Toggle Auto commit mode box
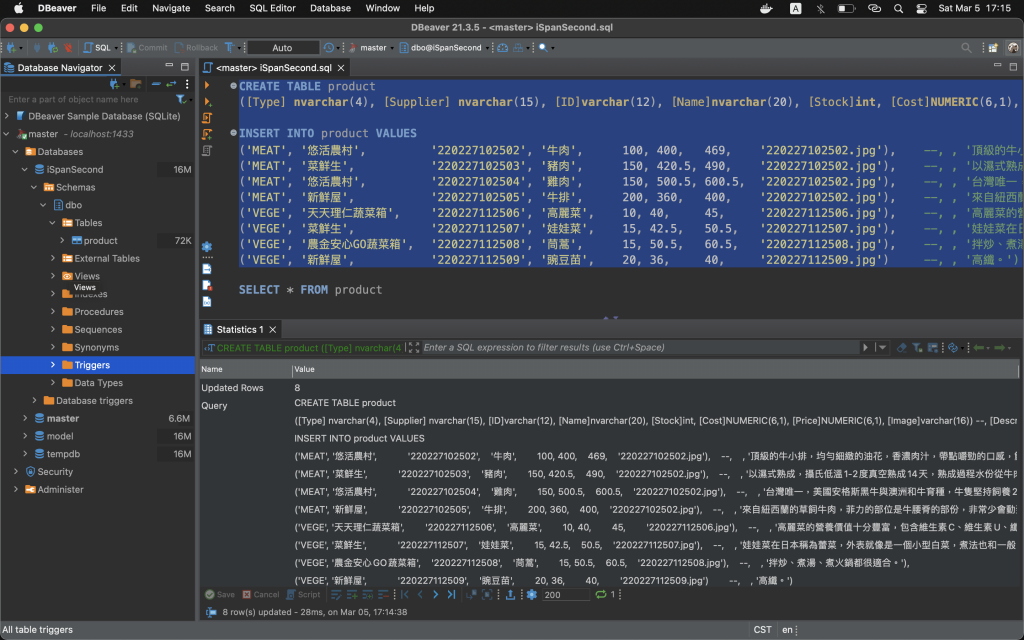Image resolution: width=1024 pixels, height=640 pixels. point(283,47)
